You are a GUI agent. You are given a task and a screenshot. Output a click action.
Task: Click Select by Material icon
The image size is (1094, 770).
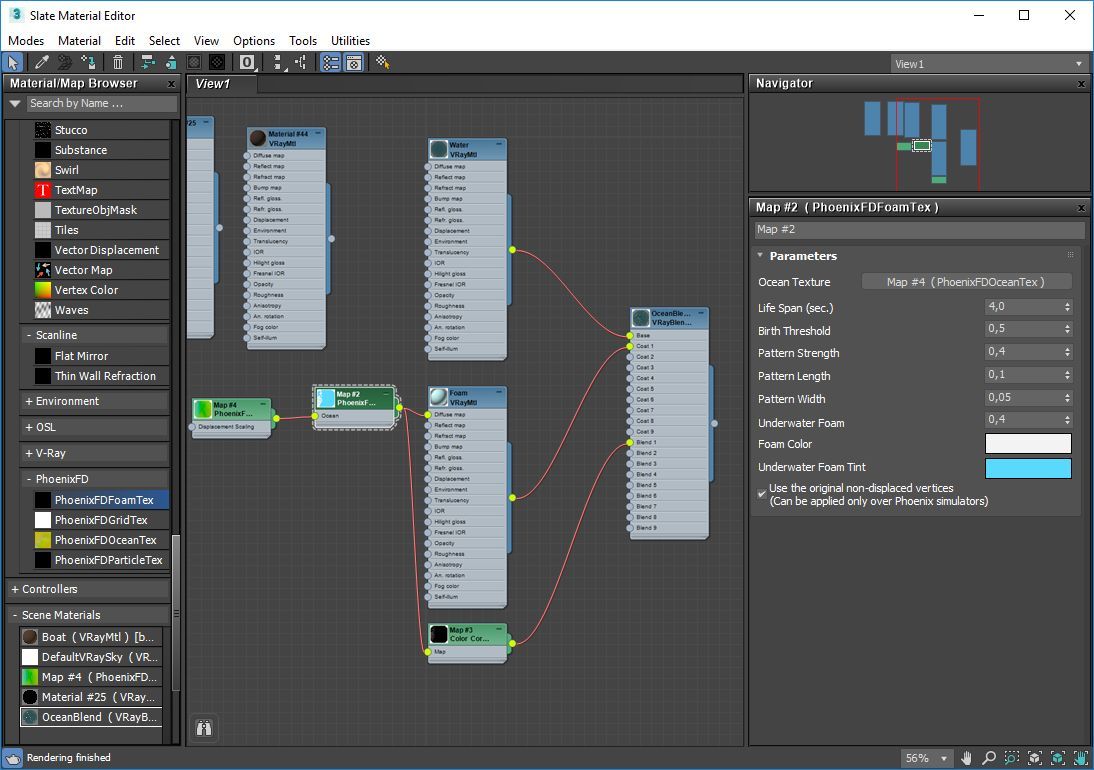pos(382,63)
